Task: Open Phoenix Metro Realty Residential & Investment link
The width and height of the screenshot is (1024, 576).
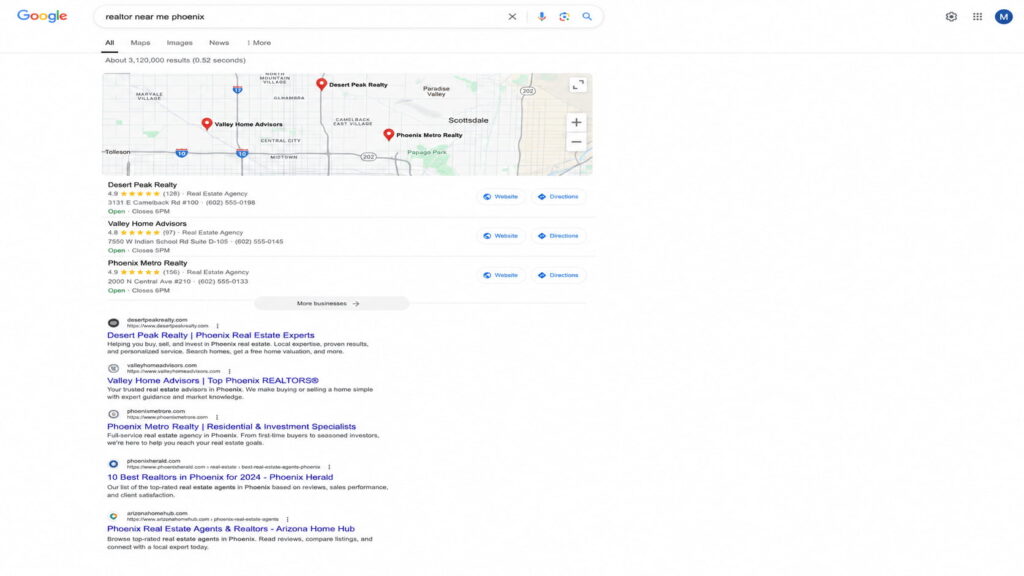Action: (231, 426)
